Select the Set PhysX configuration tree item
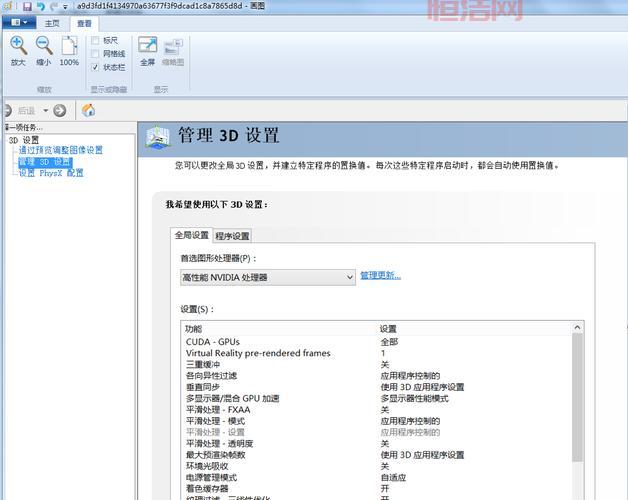The height and width of the screenshot is (500, 628). (50, 172)
